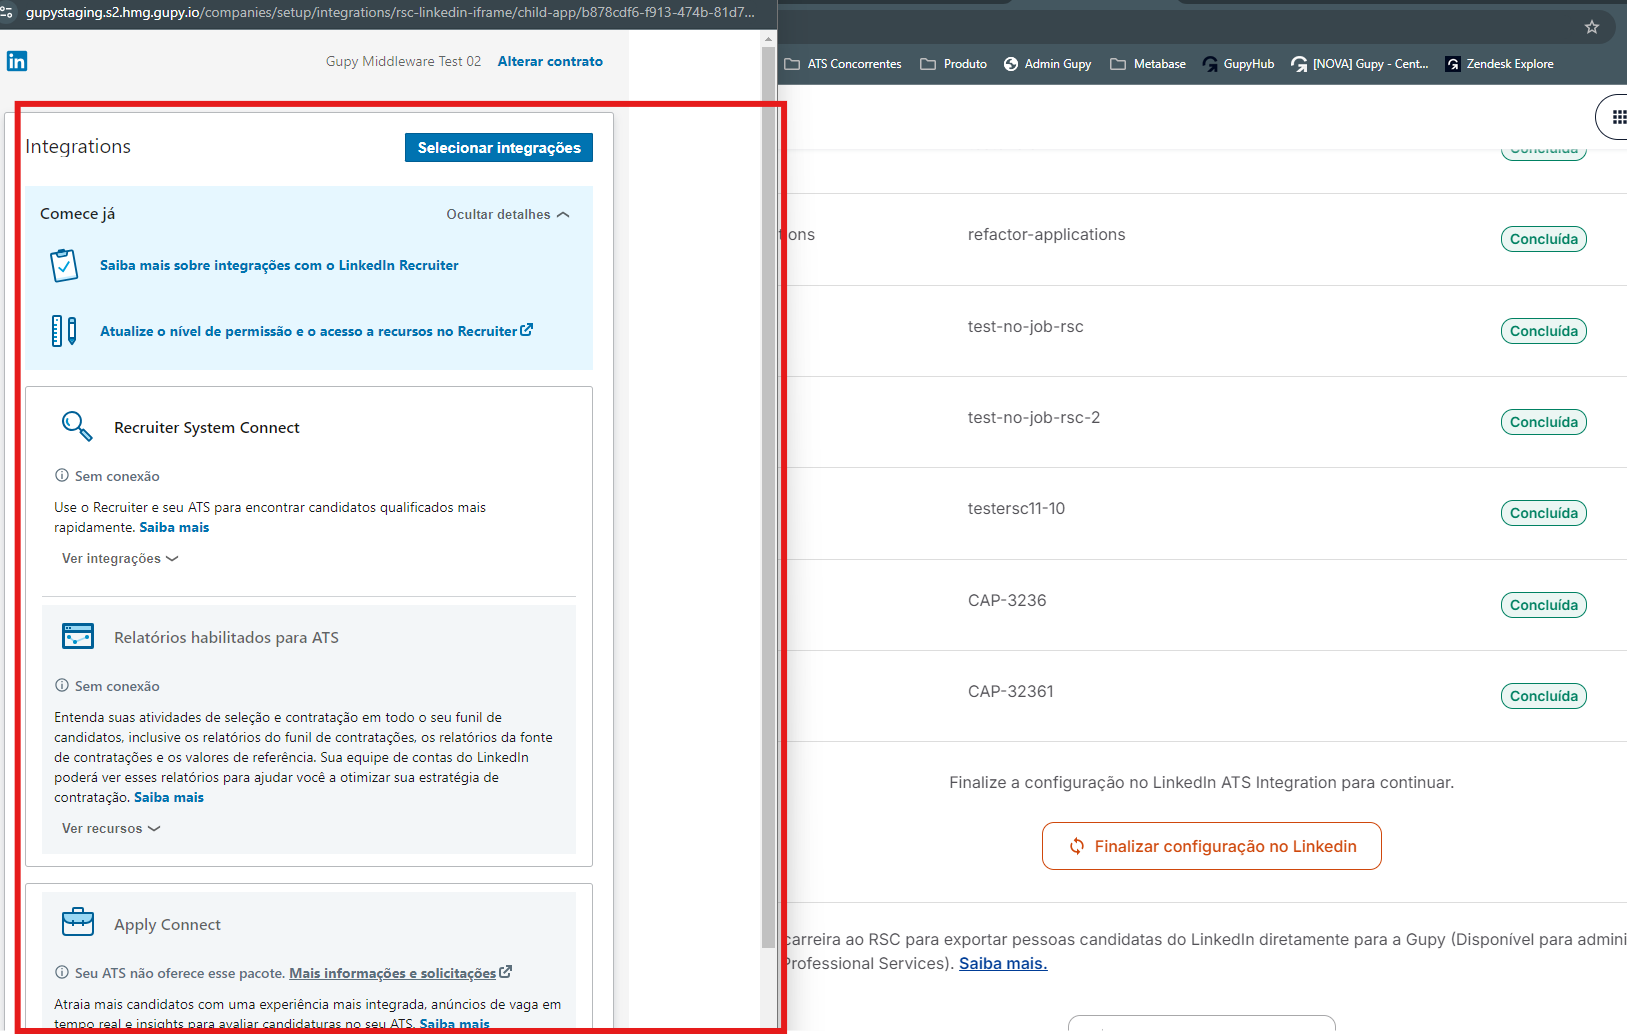Click the Gupy Middleware Test 02 contract name
The image size is (1627, 1035).
click(403, 61)
